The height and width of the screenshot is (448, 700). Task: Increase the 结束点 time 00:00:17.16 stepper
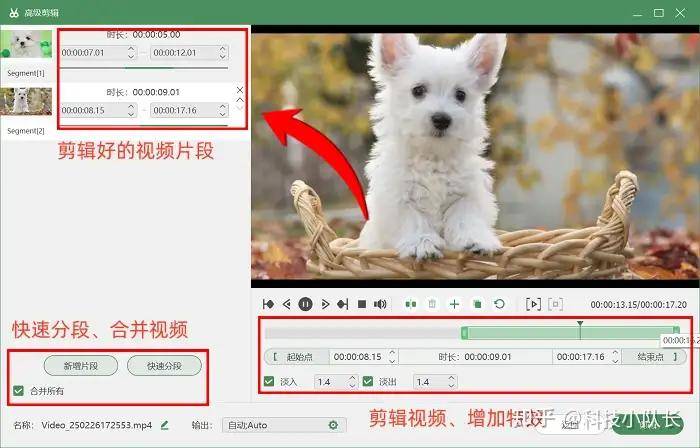click(x=615, y=353)
